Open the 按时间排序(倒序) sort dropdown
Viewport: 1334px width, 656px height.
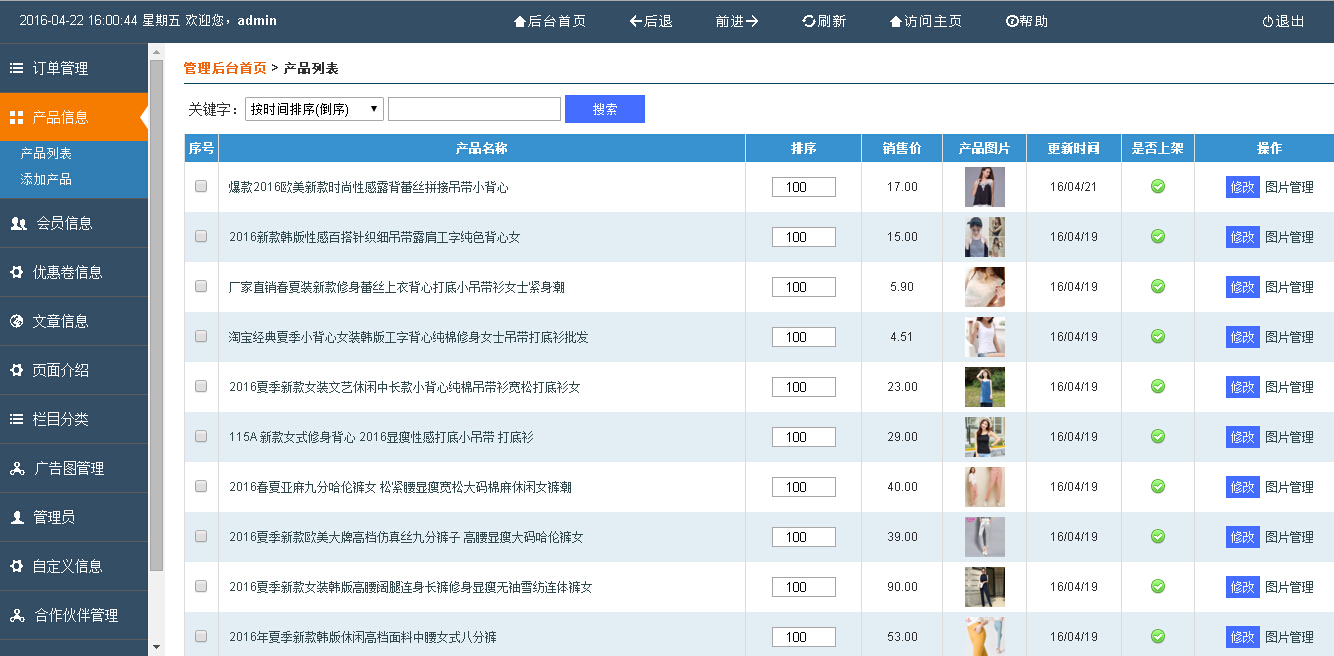tap(314, 109)
